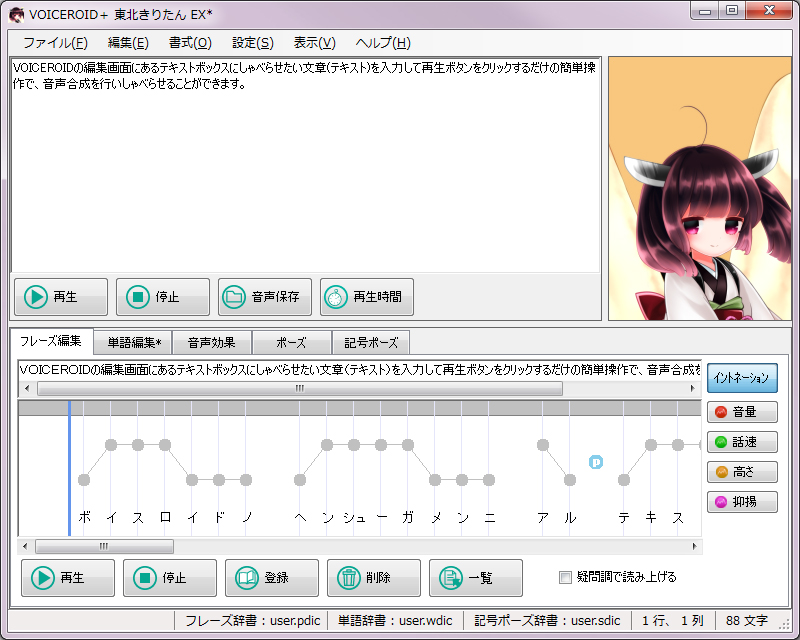
Task: Delete the phrase with the 削除 button
Action: (374, 578)
